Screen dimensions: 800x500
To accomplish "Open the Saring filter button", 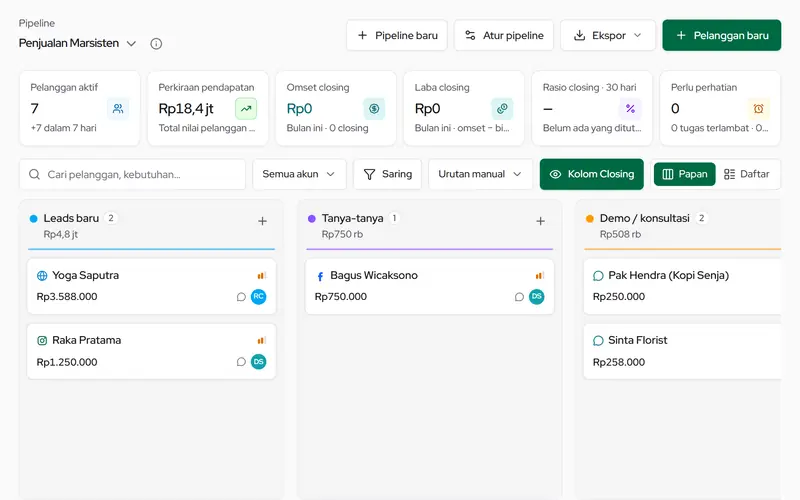I will click(387, 174).
